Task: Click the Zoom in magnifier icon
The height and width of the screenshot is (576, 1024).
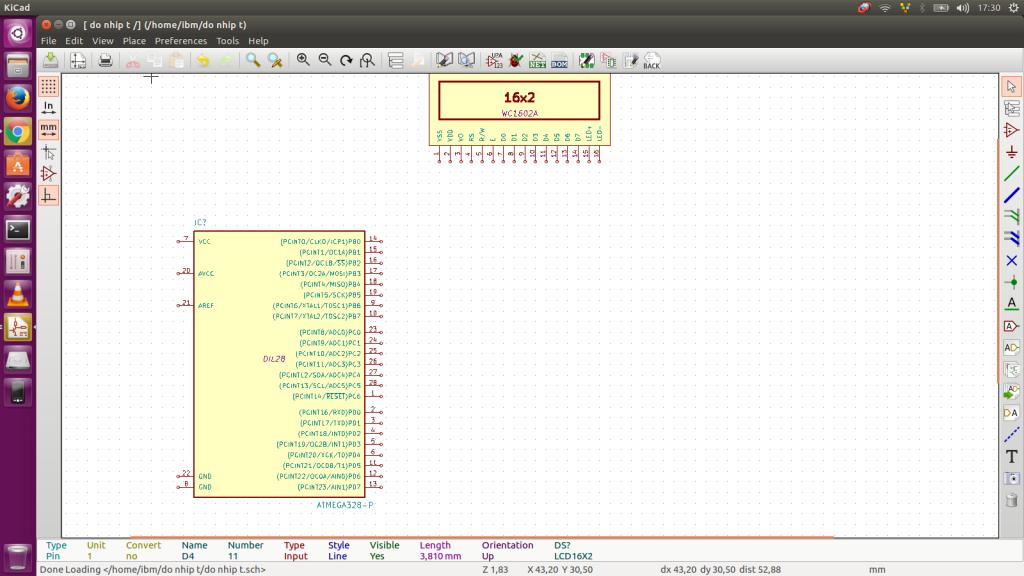Action: [x=303, y=61]
